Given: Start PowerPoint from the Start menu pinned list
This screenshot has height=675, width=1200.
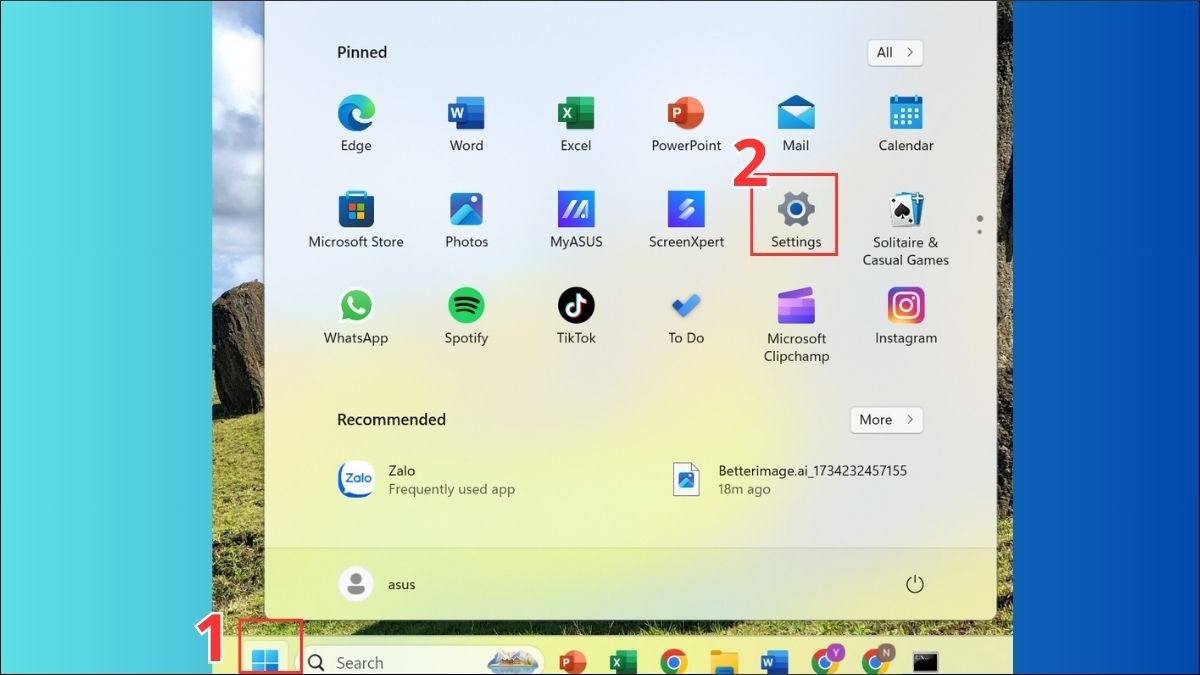Looking at the screenshot, I should (x=686, y=124).
